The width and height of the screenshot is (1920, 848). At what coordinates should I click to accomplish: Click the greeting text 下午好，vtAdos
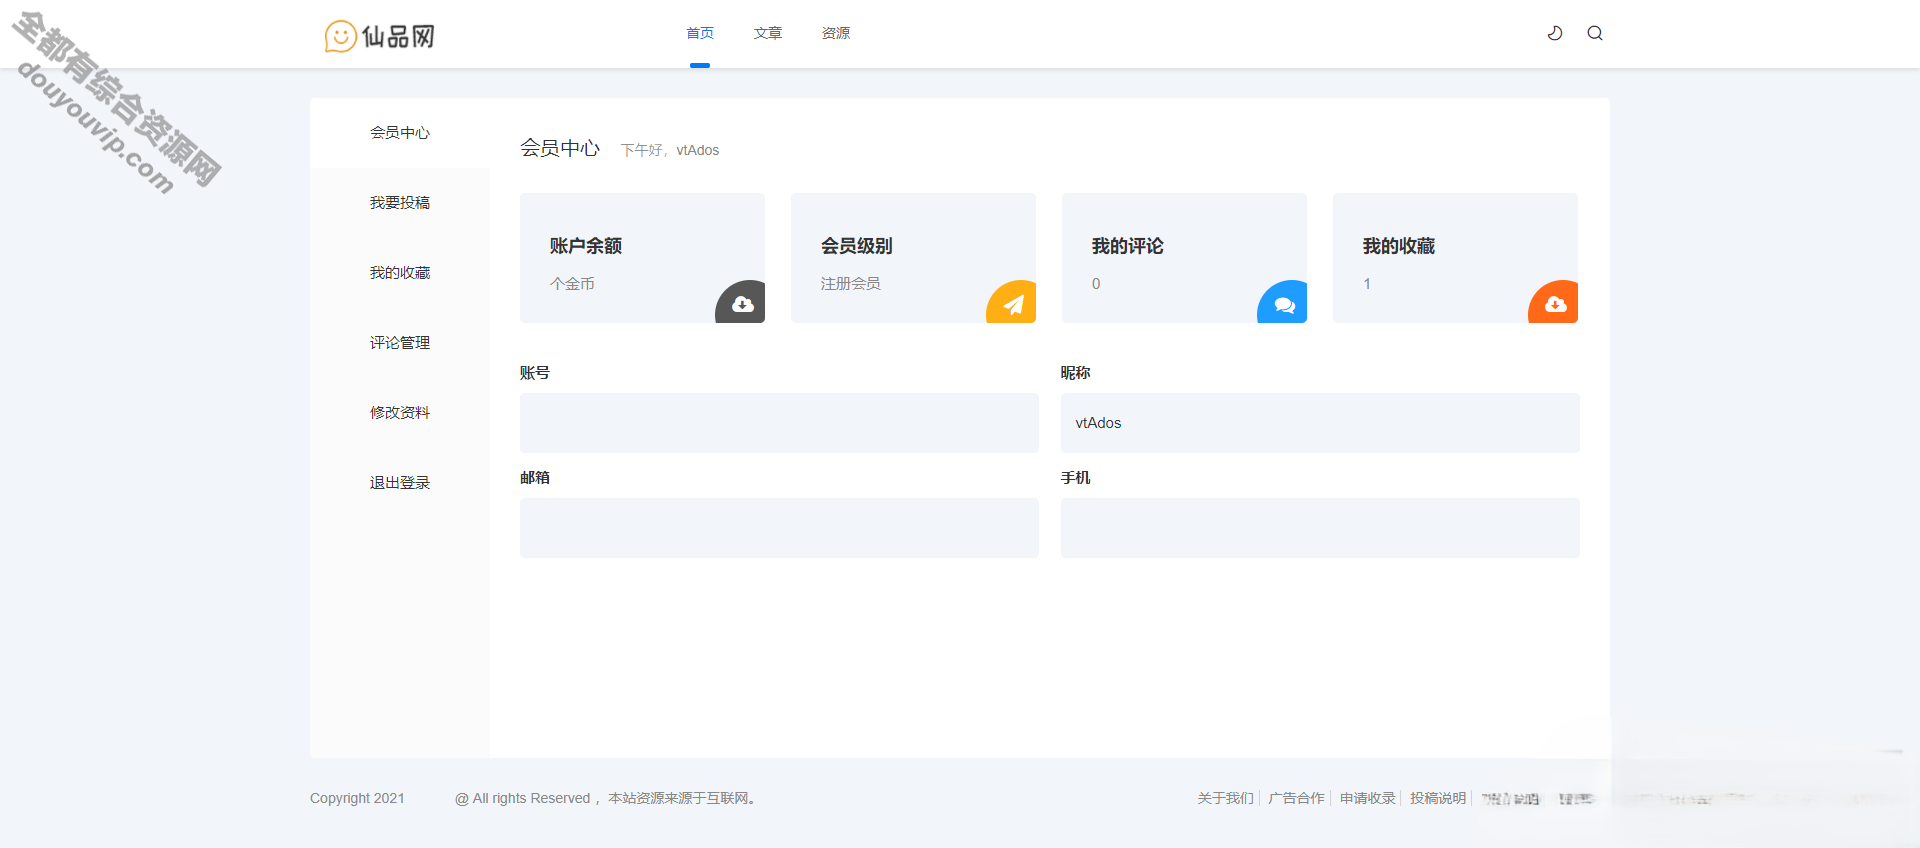(x=670, y=150)
